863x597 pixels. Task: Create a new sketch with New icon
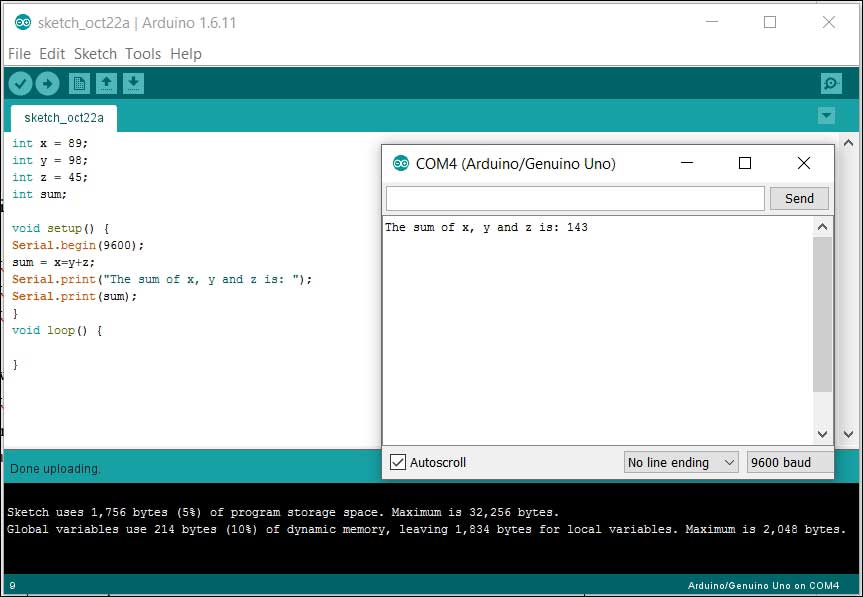tap(79, 84)
